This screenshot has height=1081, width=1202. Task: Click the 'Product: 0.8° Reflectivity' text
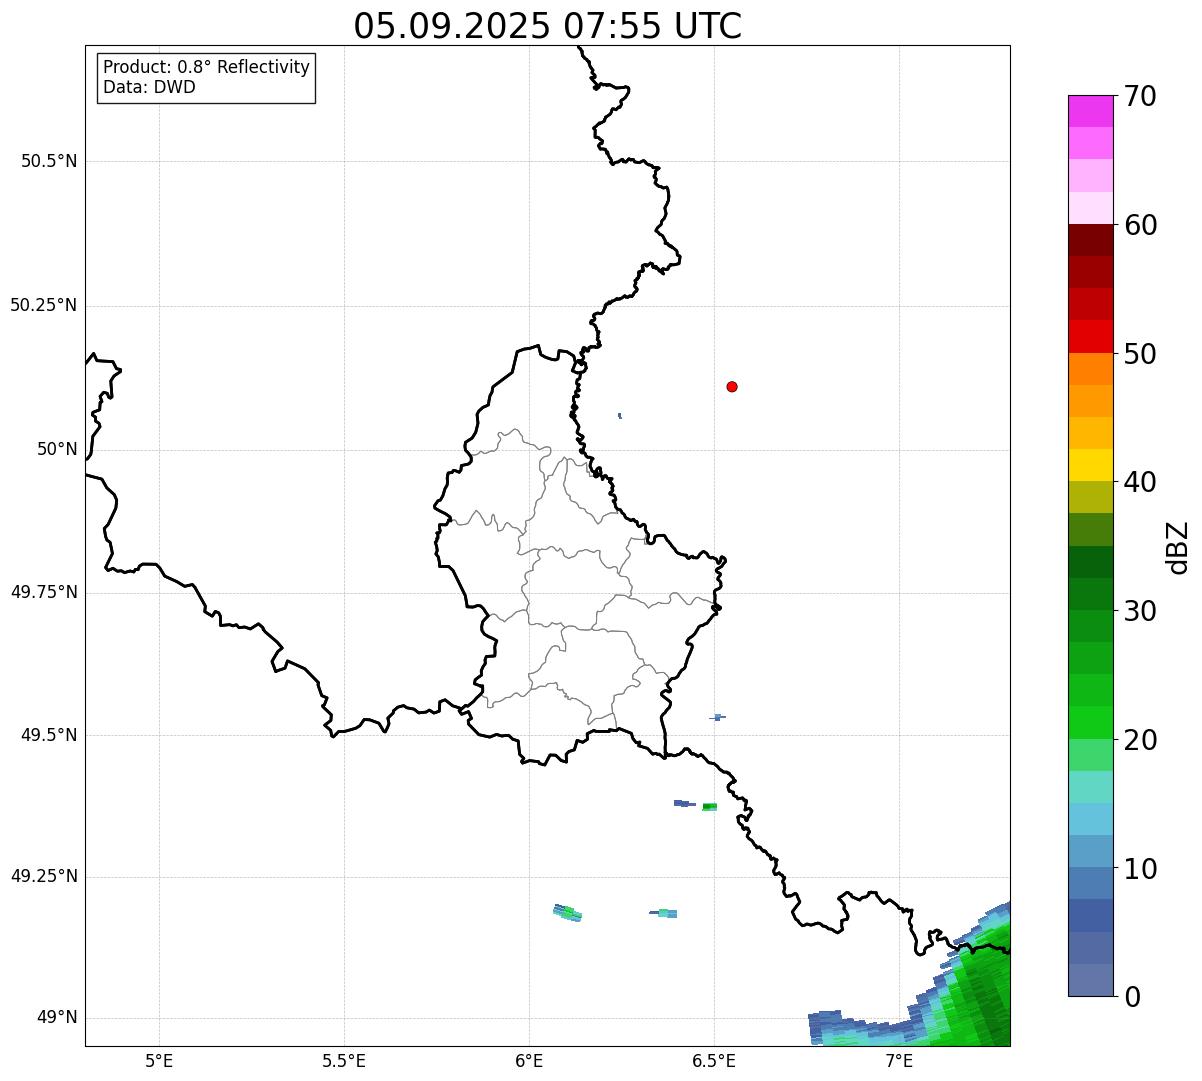tap(207, 67)
